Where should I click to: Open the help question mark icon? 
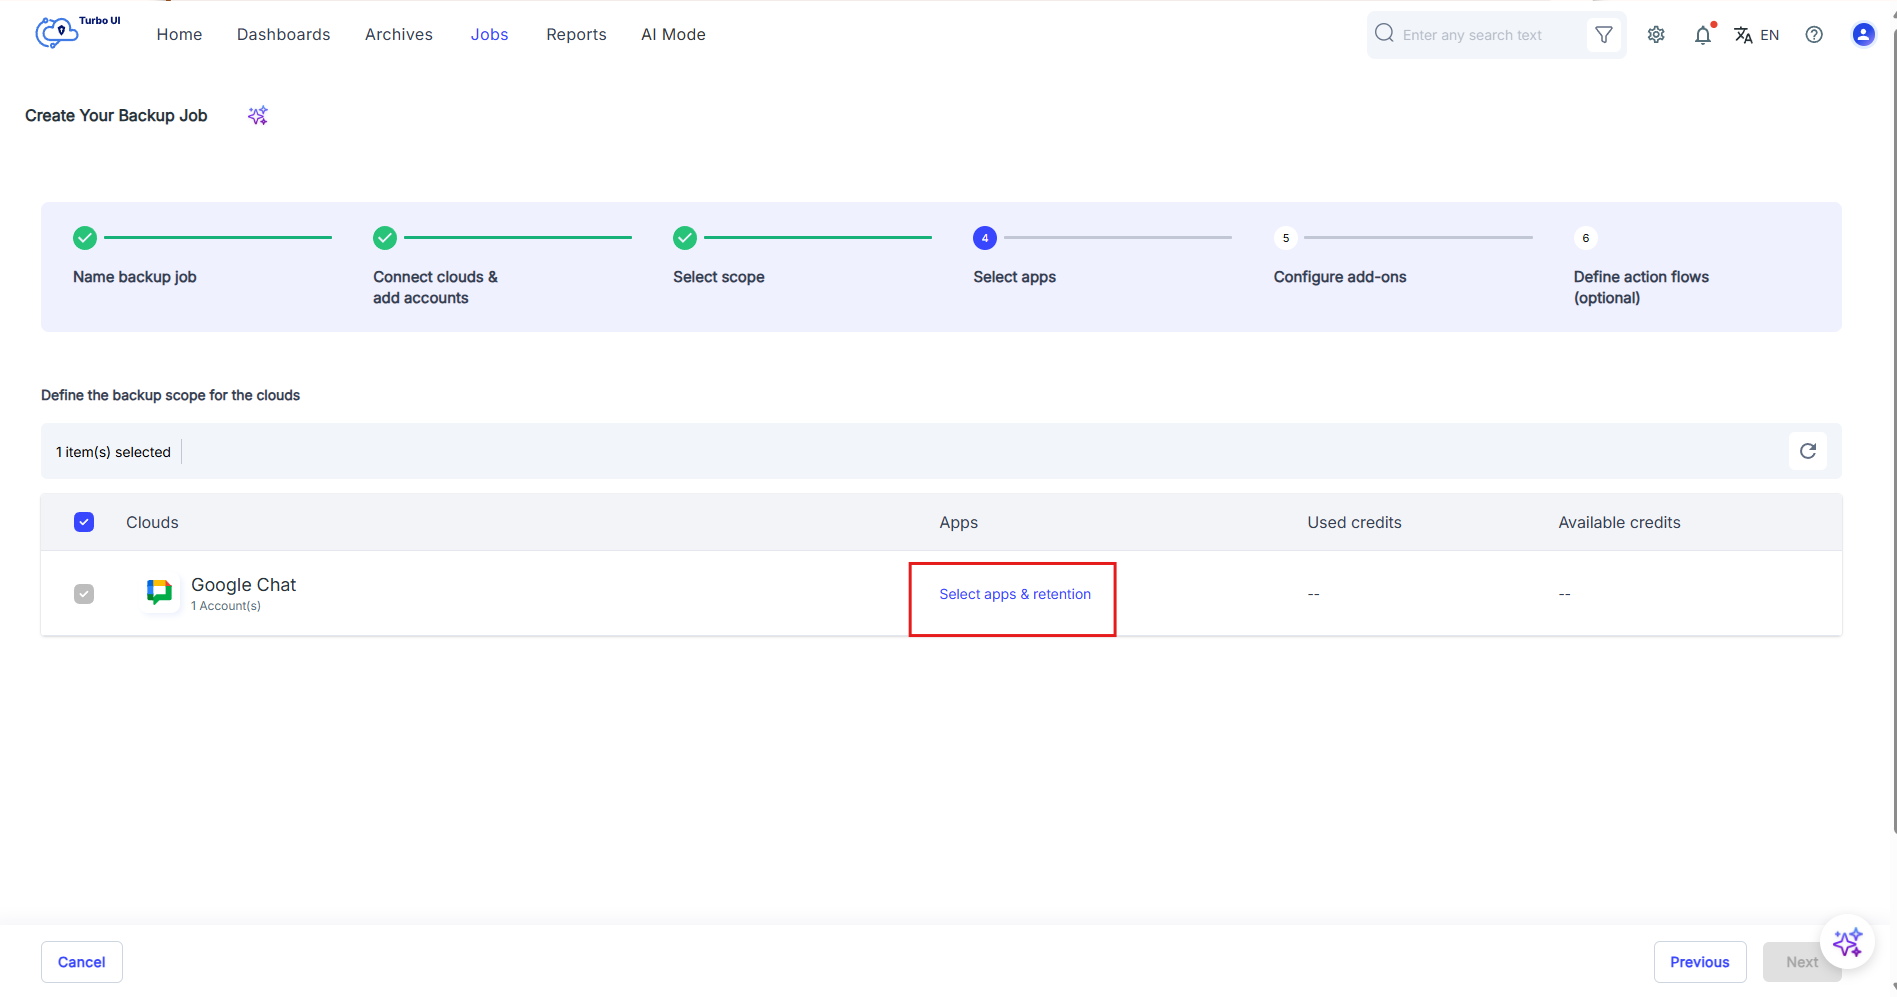coord(1814,35)
